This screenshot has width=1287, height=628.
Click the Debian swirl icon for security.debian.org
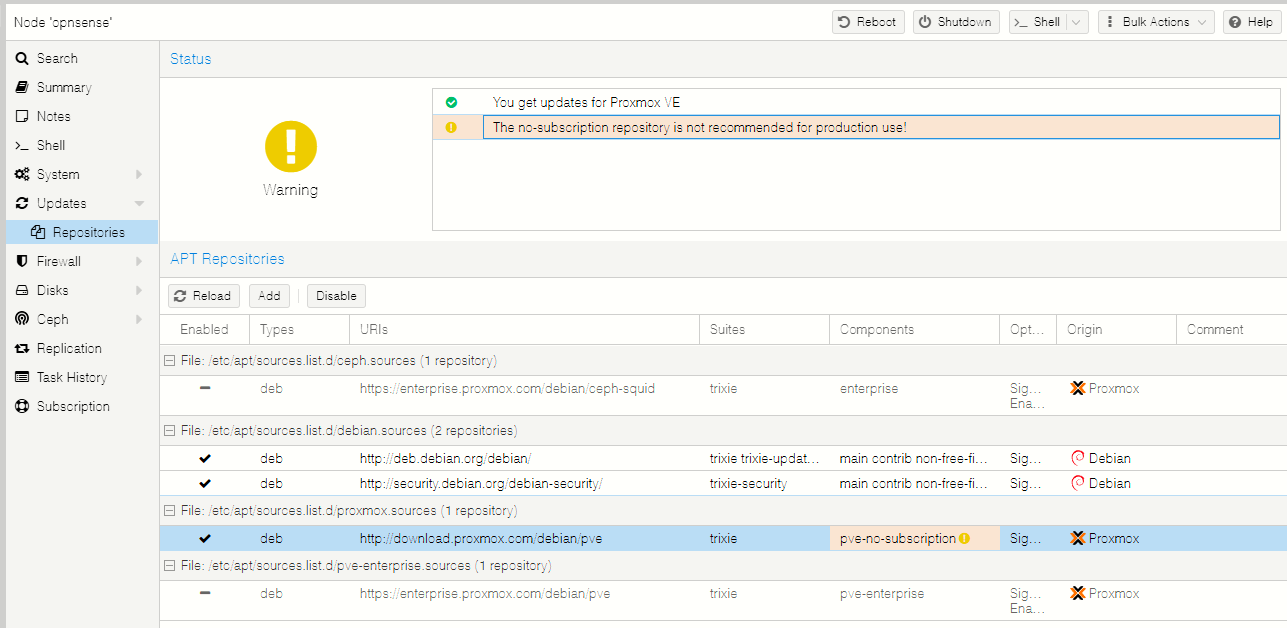[x=1077, y=483]
